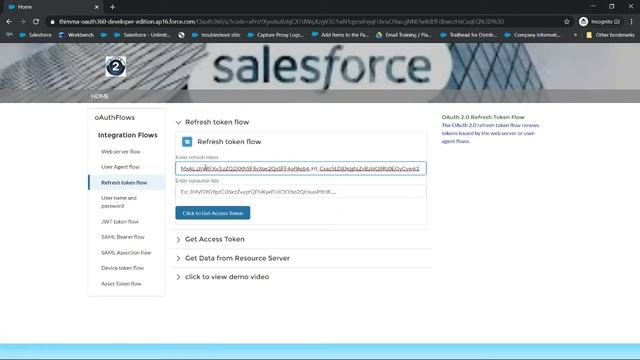This screenshot has width=640, height=360.
Task: Click the Click to Get Access Token button
Action: pyautogui.click(x=213, y=213)
